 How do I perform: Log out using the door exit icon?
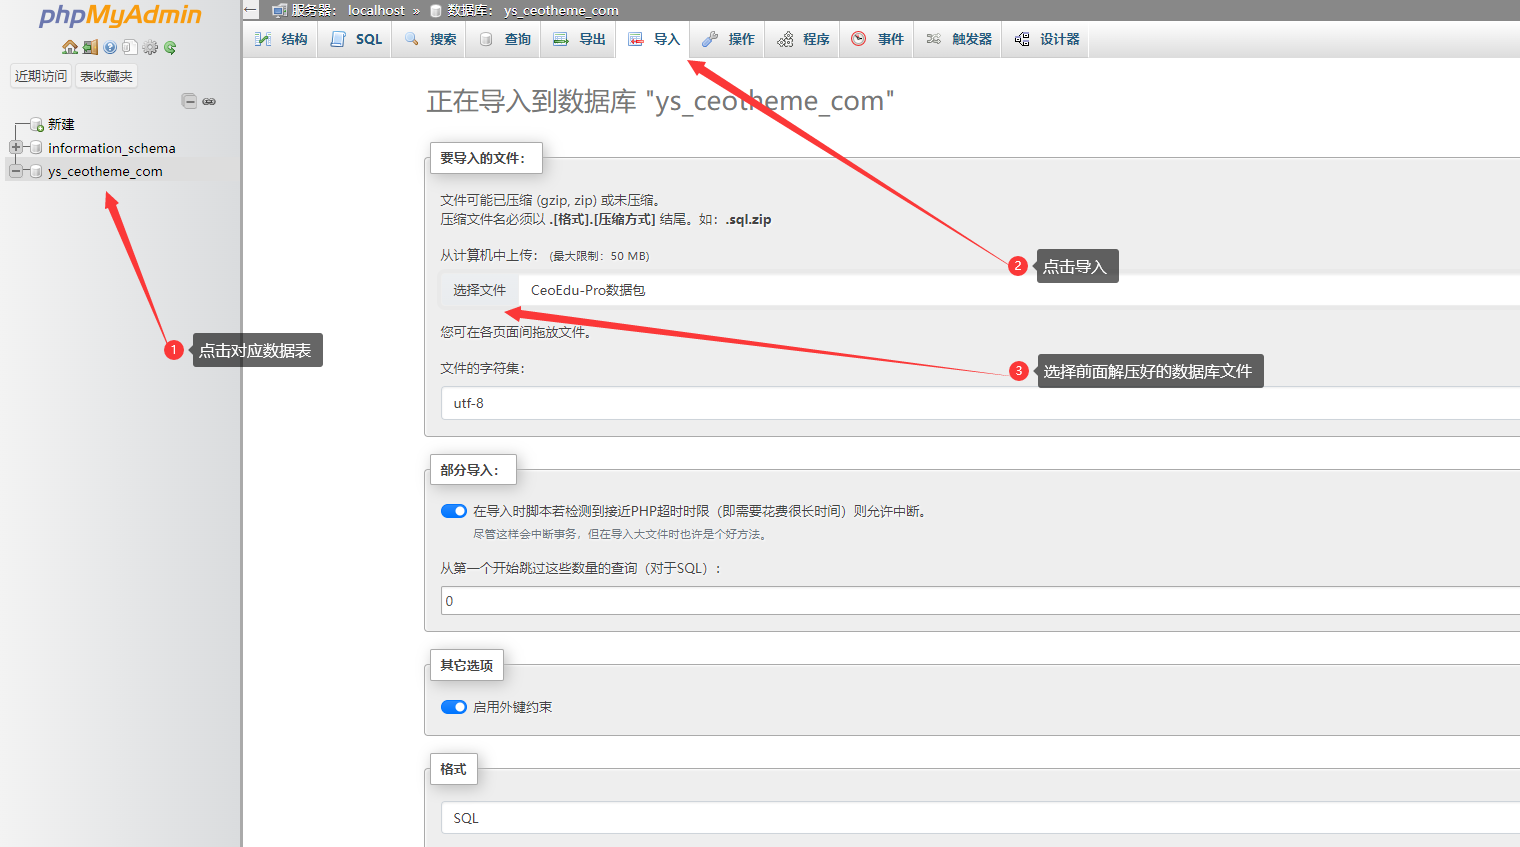pos(90,47)
